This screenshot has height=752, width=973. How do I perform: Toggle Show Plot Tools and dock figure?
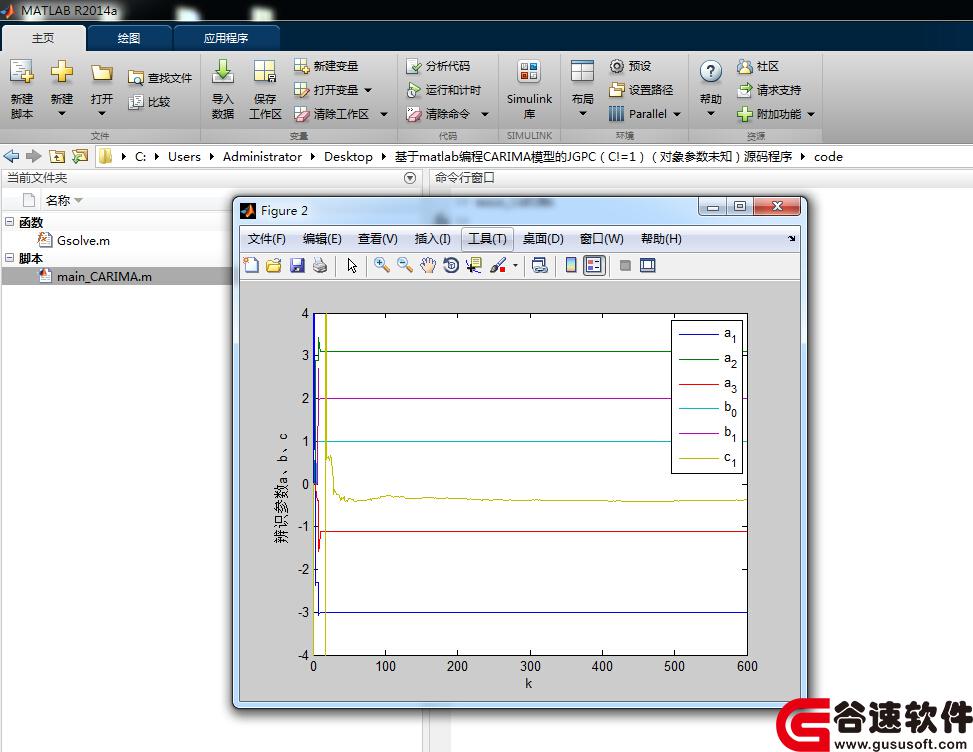[648, 266]
